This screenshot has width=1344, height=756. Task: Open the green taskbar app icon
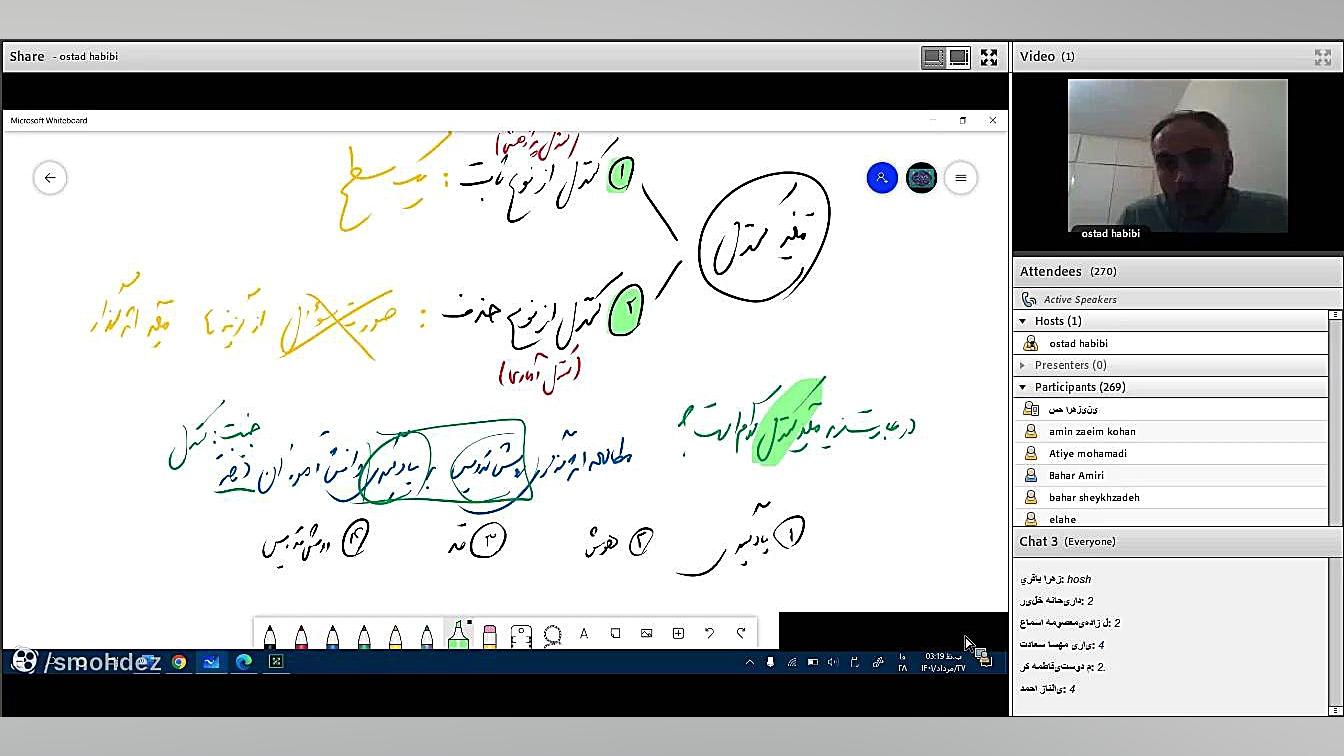(276, 662)
